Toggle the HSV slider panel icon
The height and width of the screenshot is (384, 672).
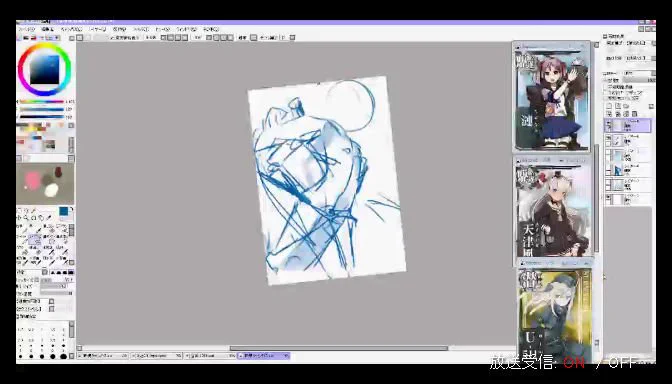33,38
